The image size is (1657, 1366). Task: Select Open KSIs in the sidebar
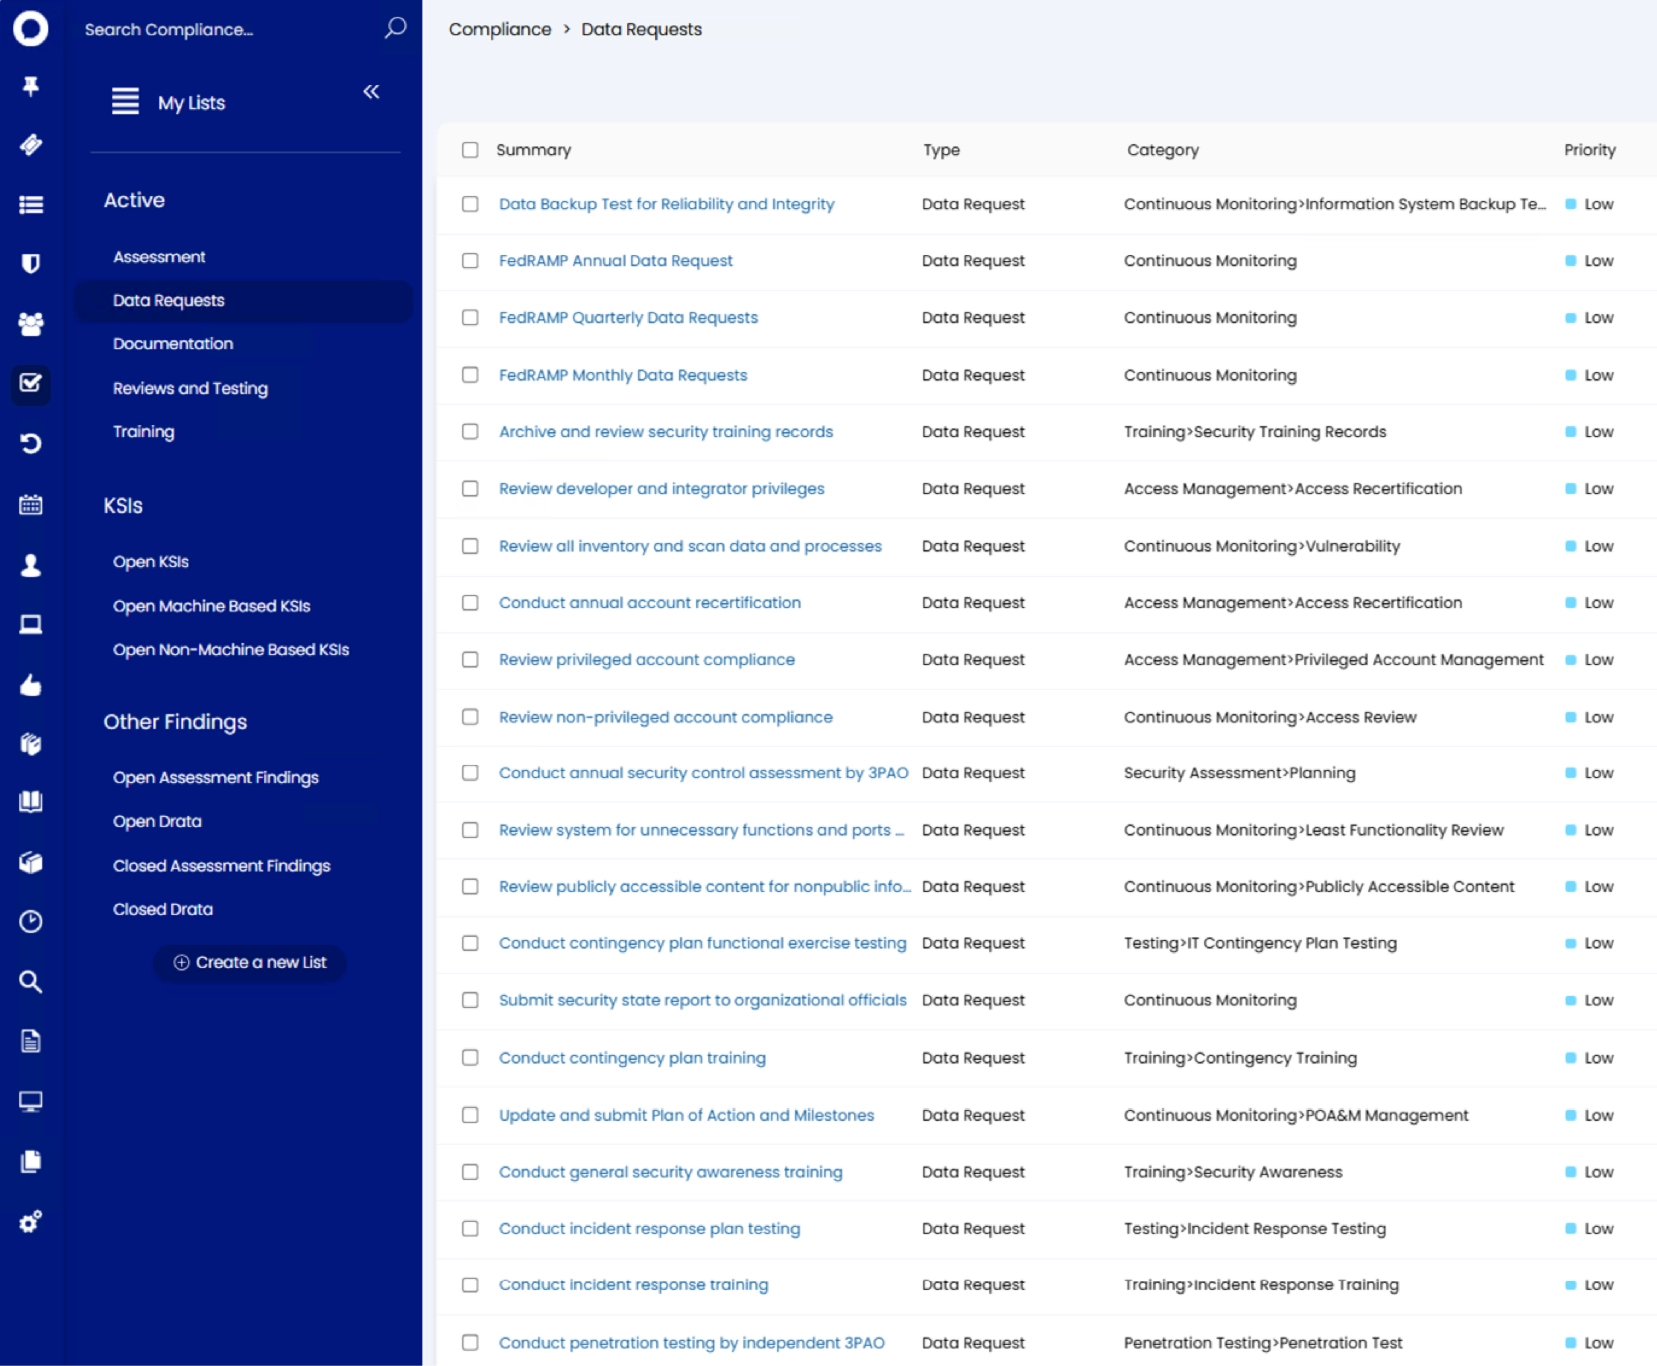[151, 562]
